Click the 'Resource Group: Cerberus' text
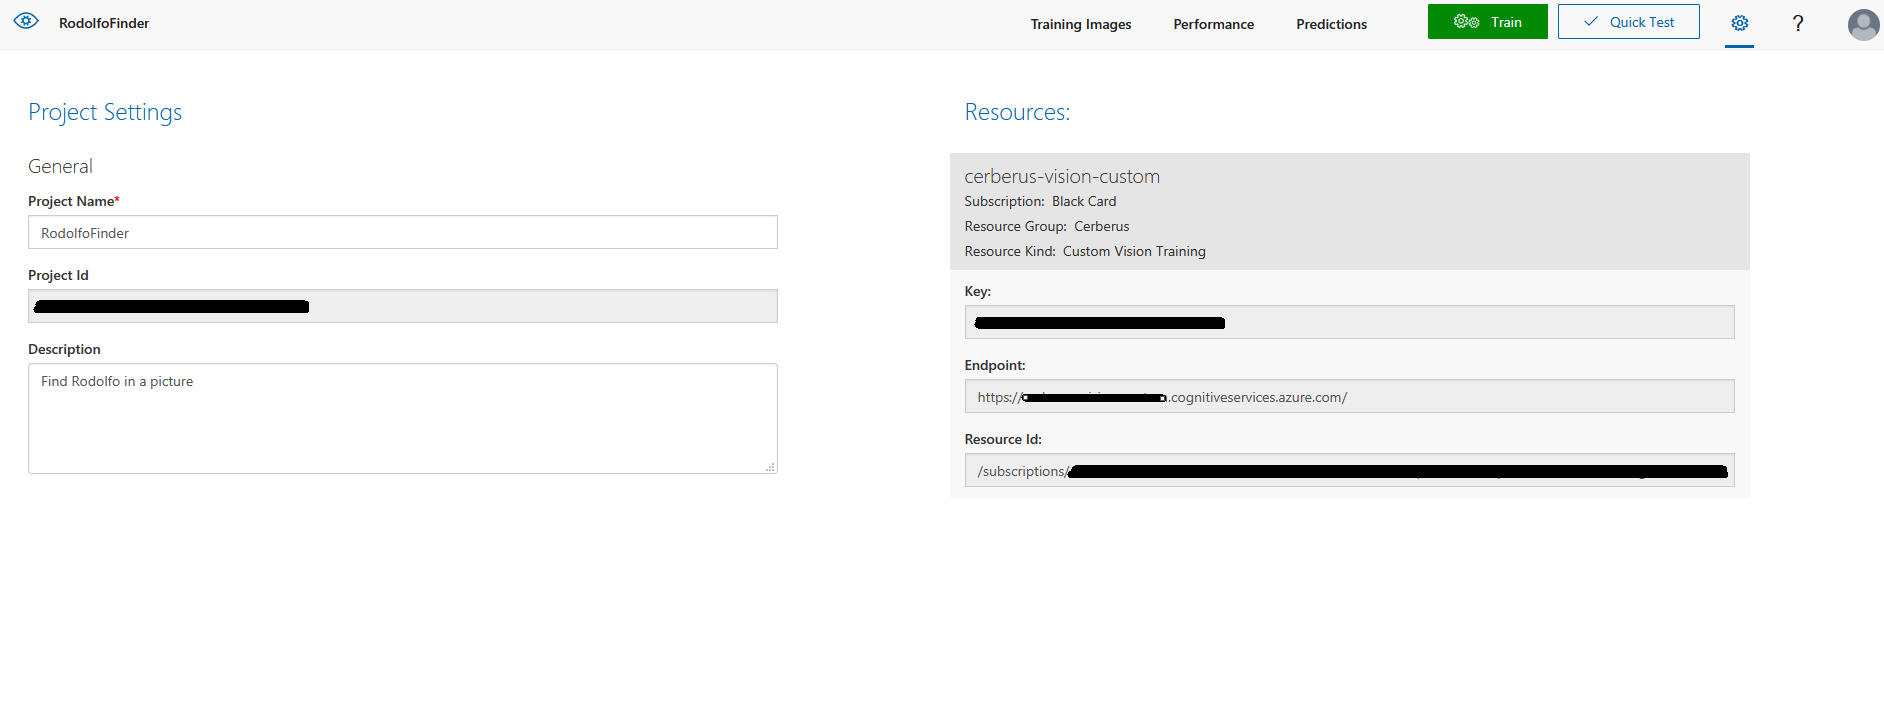 (x=1047, y=226)
